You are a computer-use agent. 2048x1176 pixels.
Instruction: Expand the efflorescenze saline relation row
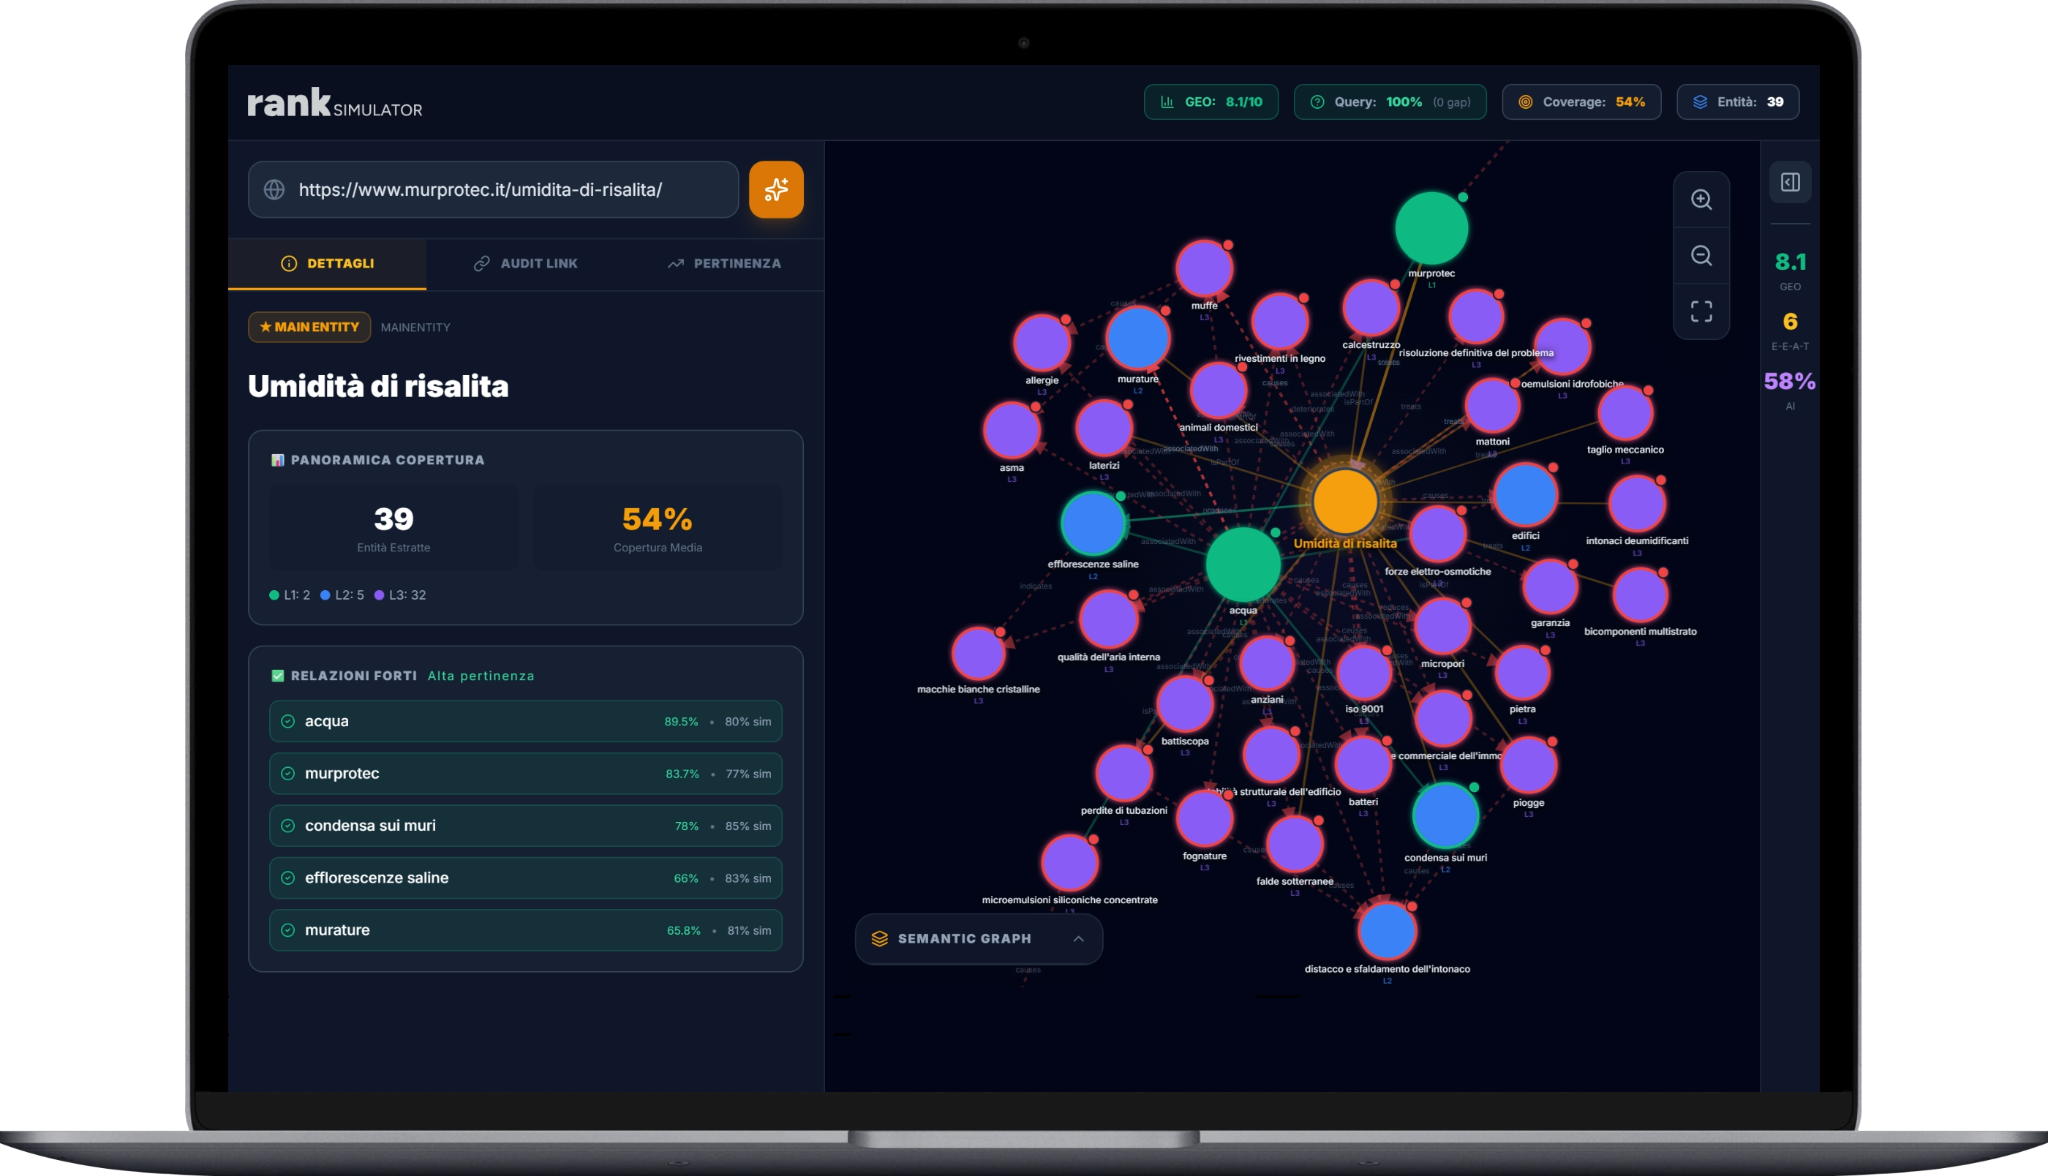coord(525,878)
